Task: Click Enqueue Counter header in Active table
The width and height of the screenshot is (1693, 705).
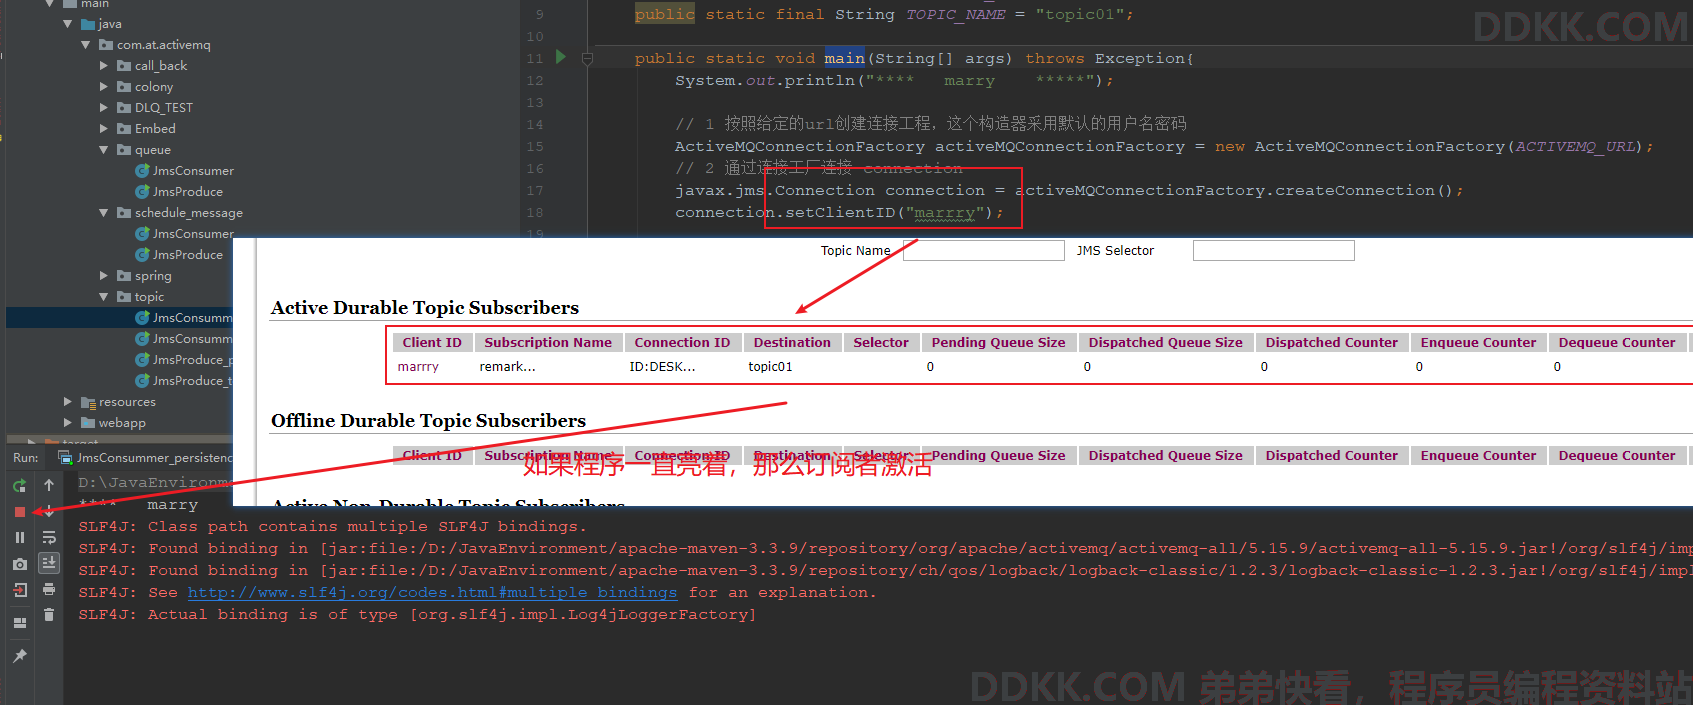Action: [1478, 343]
